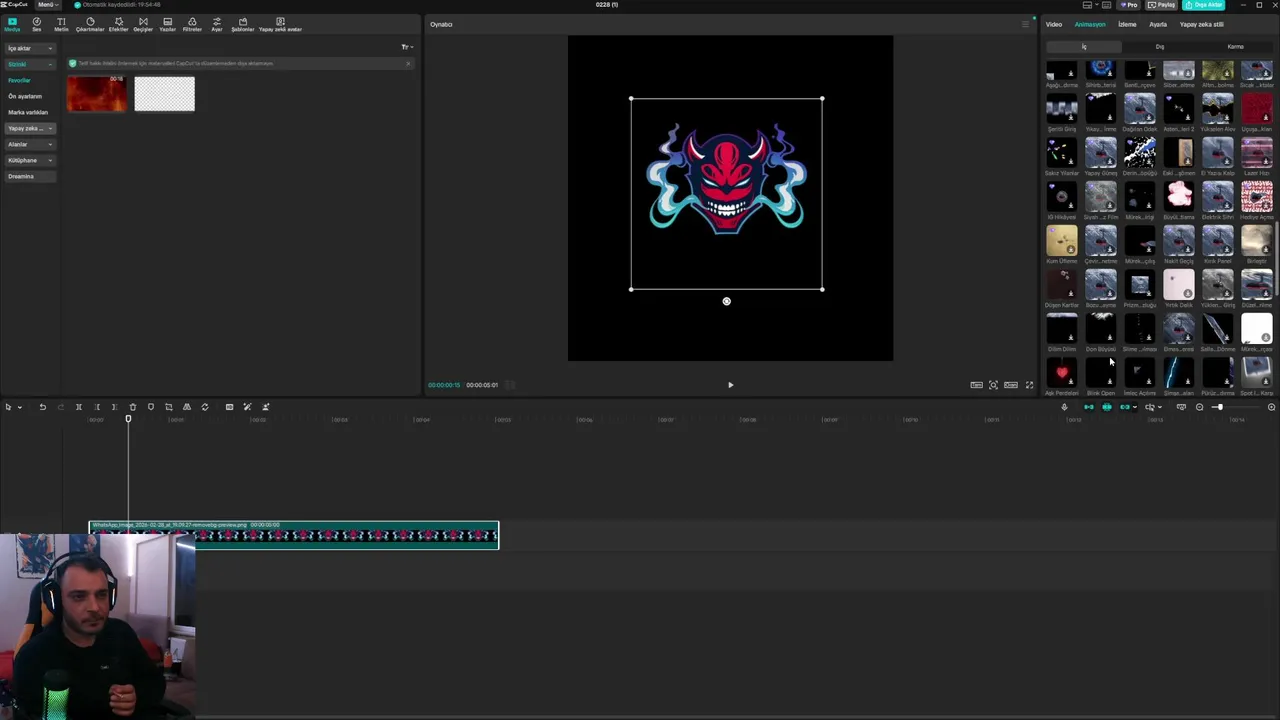Switch to the İzleme tab
1280x720 pixels.
pyautogui.click(x=1127, y=24)
